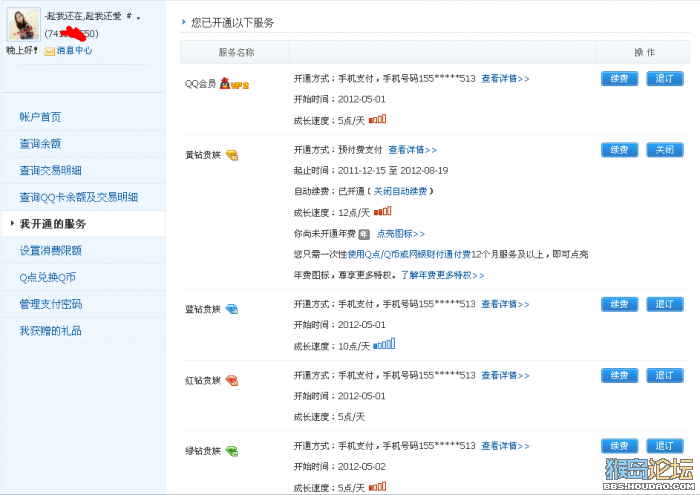Click 蓝钻 growth speed bar indicator
The image size is (700, 495).
pyautogui.click(x=384, y=344)
